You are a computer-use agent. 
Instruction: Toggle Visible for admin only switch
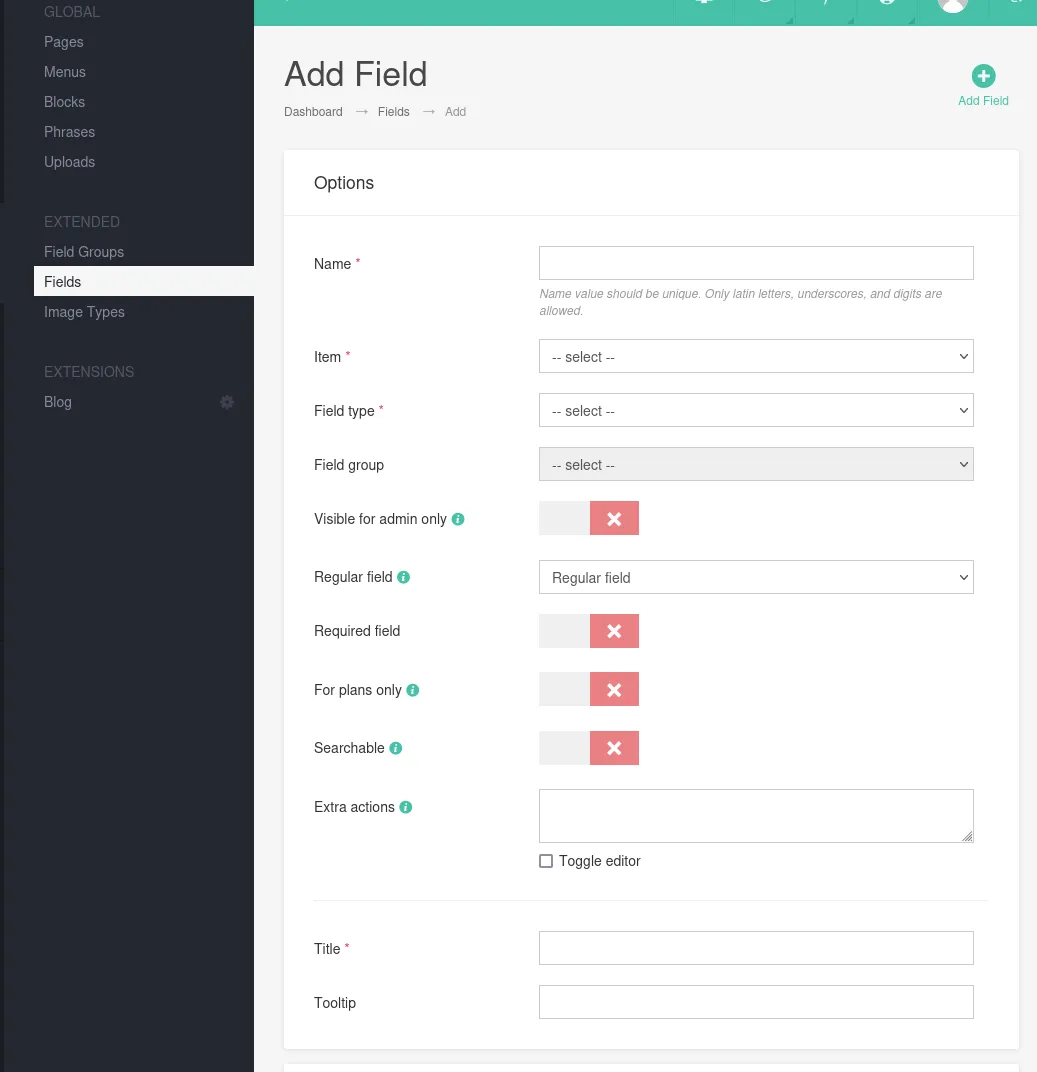(x=589, y=518)
